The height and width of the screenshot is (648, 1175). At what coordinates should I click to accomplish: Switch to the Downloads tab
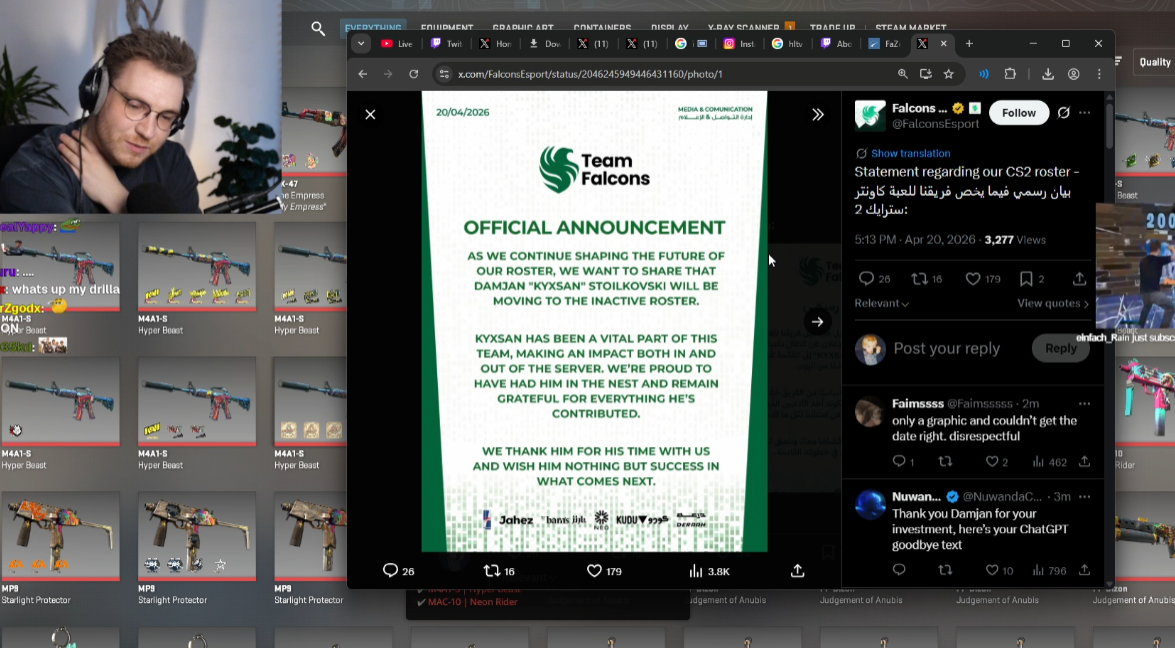coord(545,43)
